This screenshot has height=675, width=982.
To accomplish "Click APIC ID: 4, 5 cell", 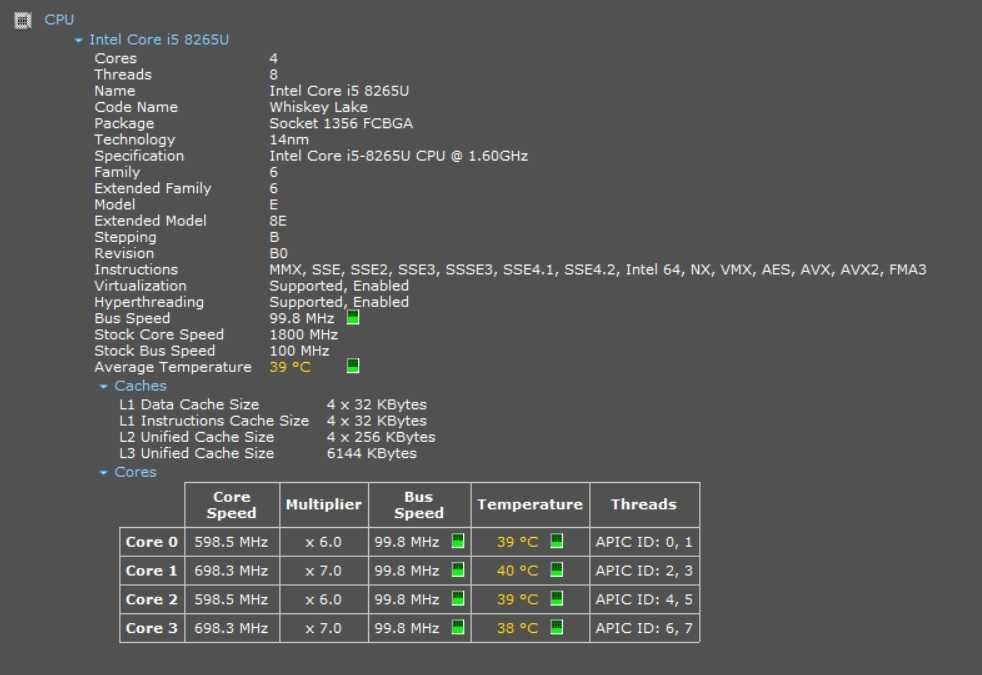I will tap(644, 600).
